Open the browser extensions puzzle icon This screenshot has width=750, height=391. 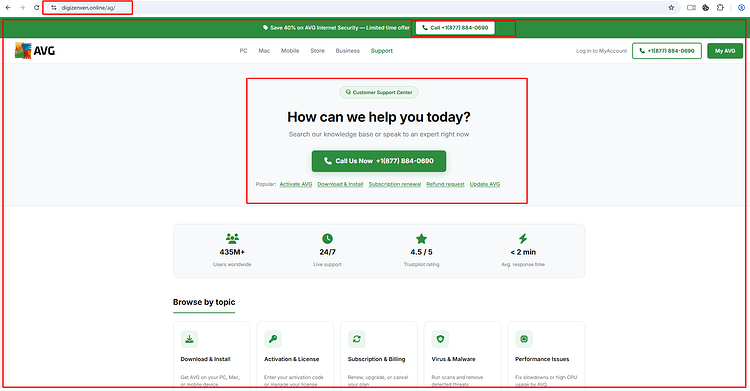coord(720,8)
